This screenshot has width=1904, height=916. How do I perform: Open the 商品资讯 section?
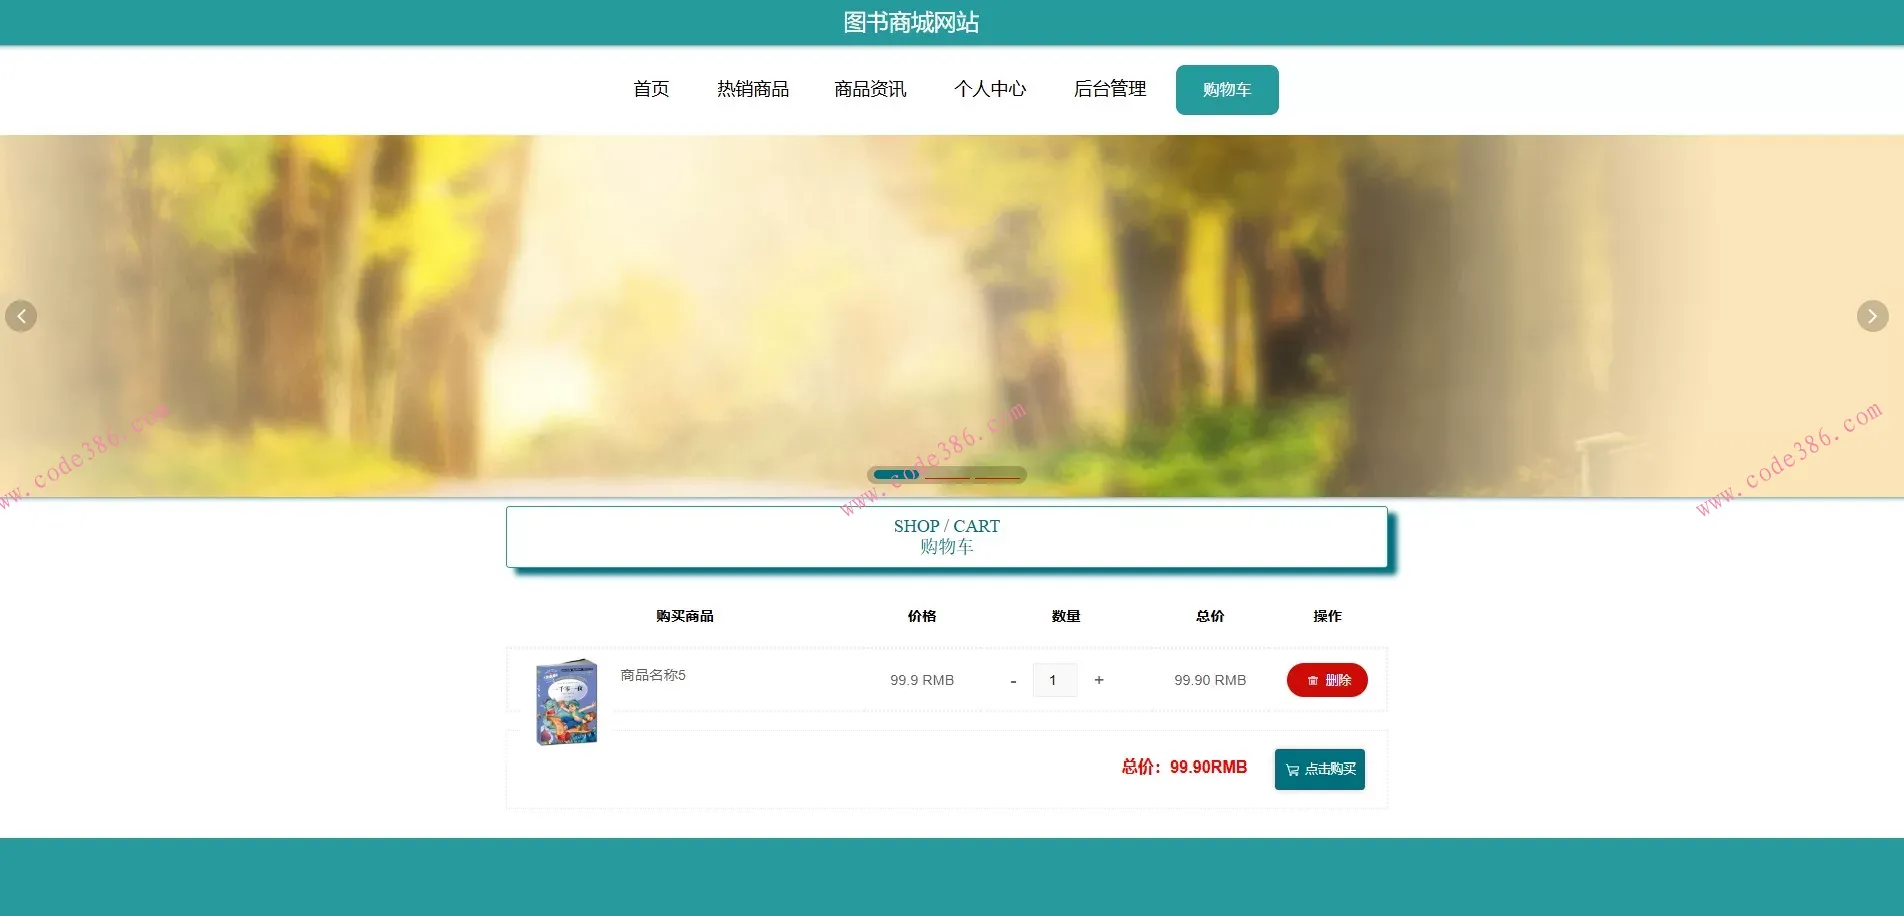869,89
